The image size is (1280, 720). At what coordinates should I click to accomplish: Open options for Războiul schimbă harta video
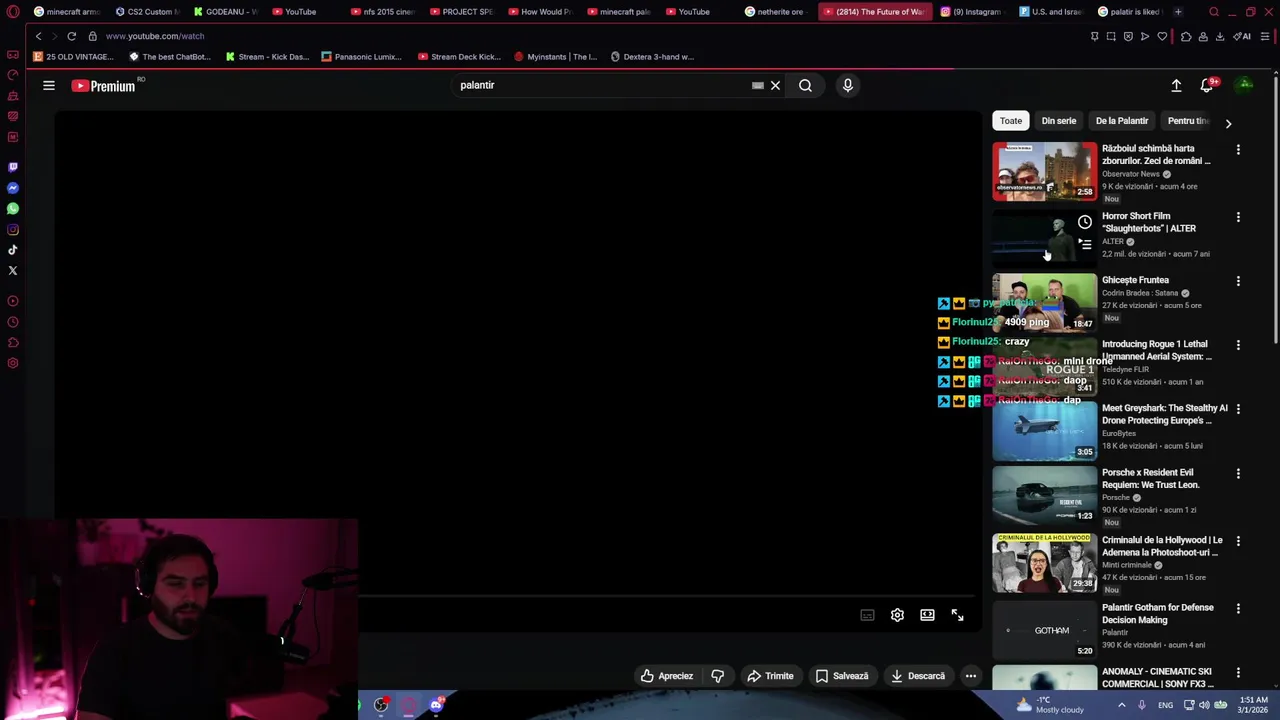coord(1238,150)
